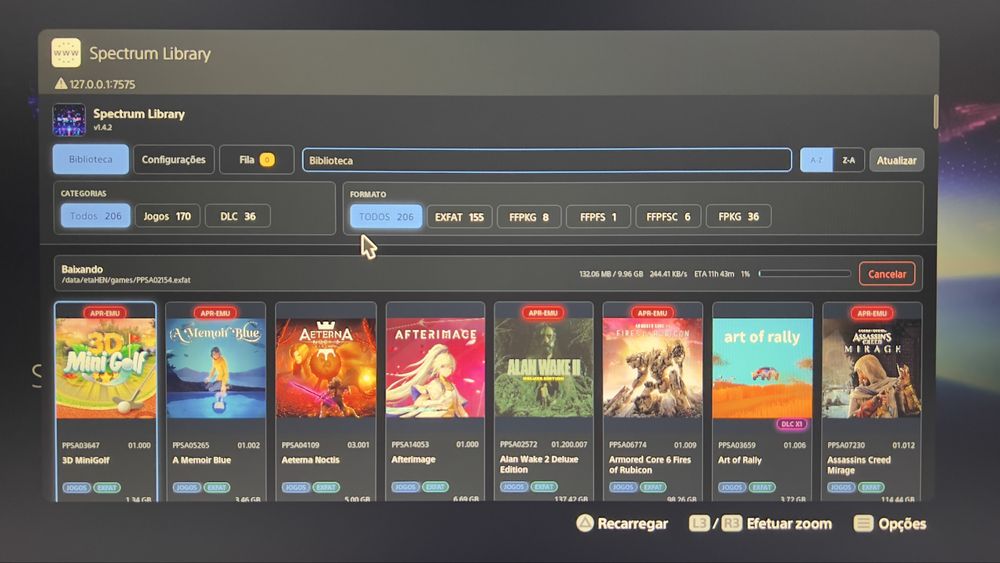Click APR-EMU badge on Assassins Creed Mirage
The width and height of the screenshot is (1000, 563).
coord(872,313)
